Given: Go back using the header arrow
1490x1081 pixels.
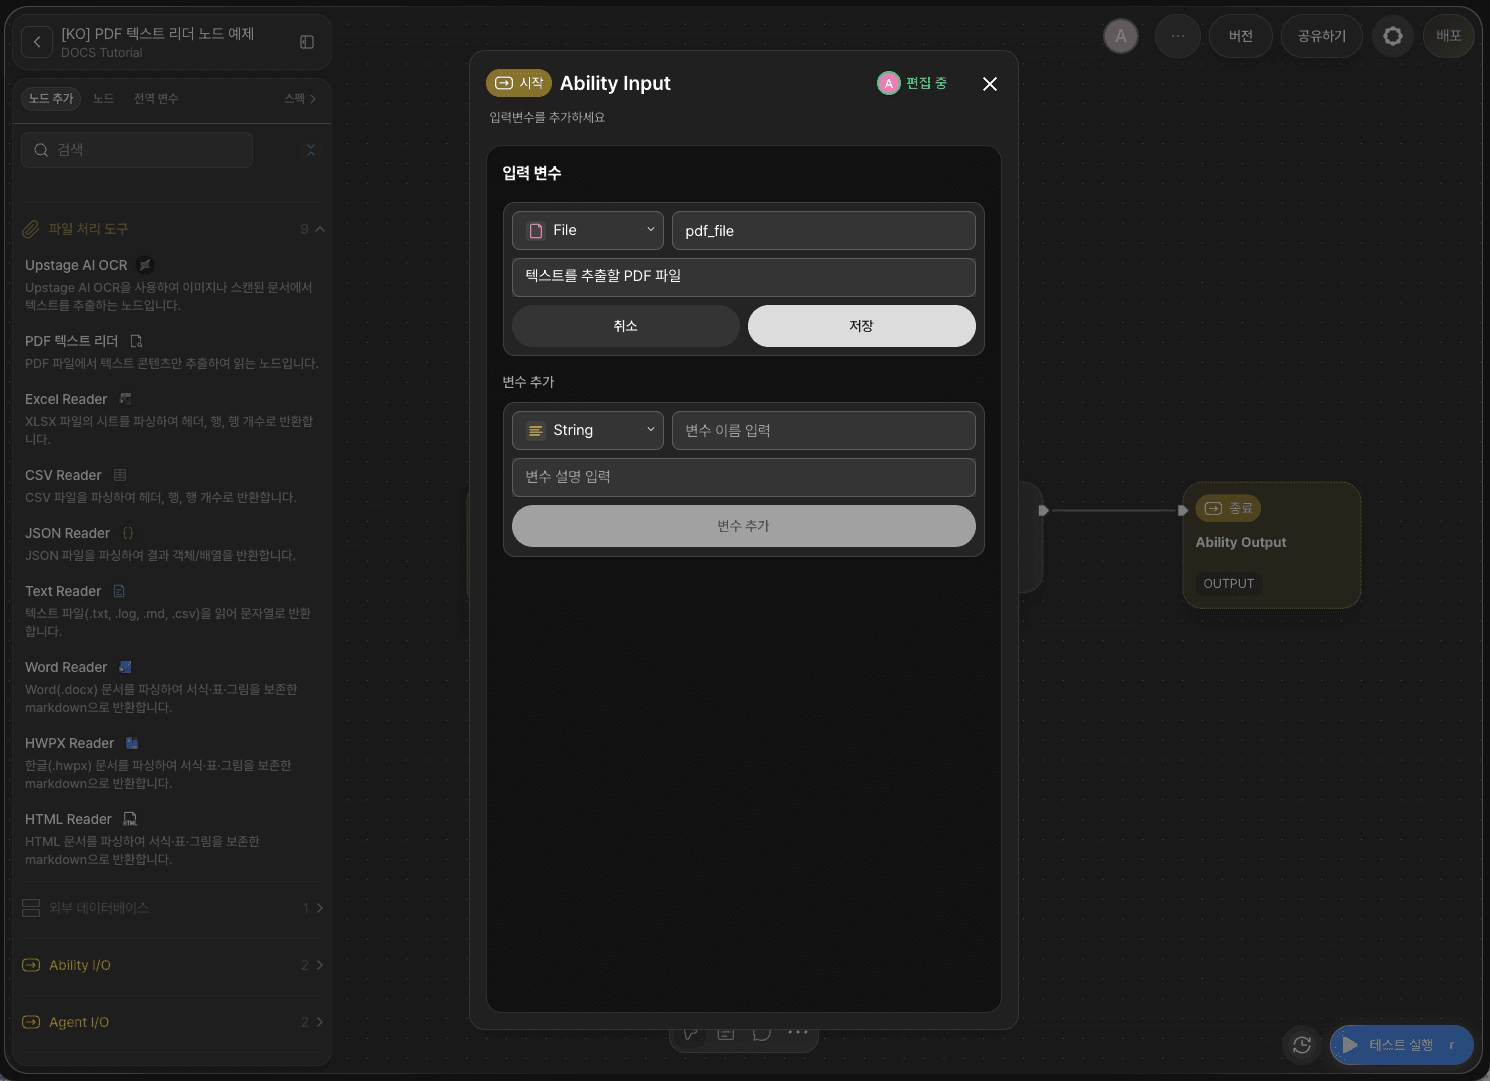Looking at the screenshot, I should click(37, 42).
